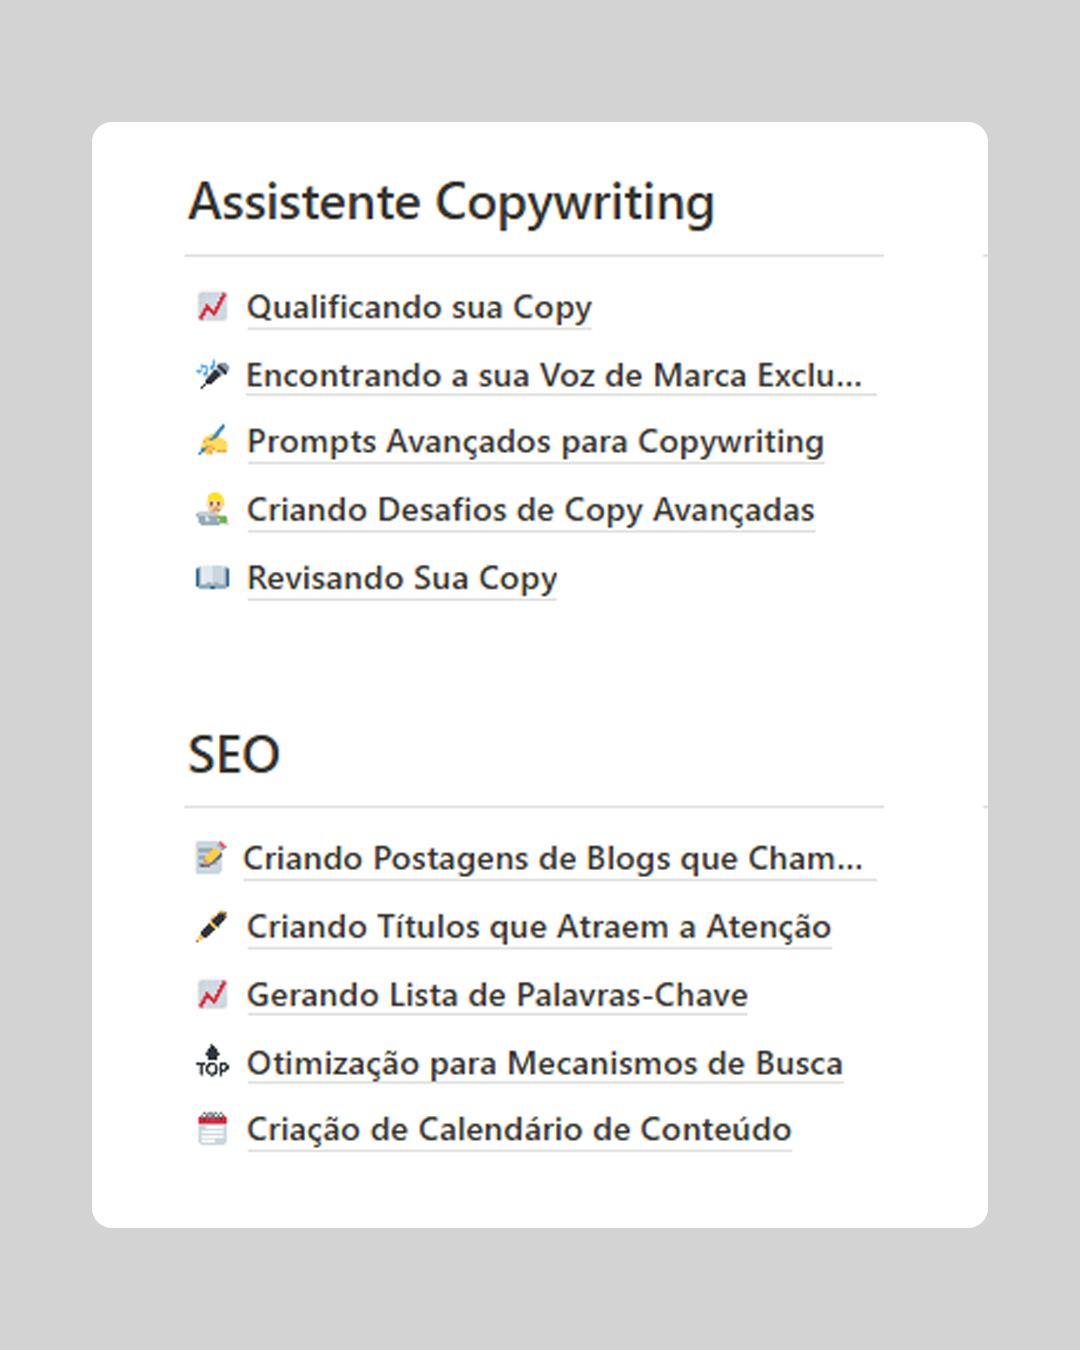The image size is (1080, 1350).
Task: Click the calendar icon for Criação de Calendário
Action: coord(212,1129)
